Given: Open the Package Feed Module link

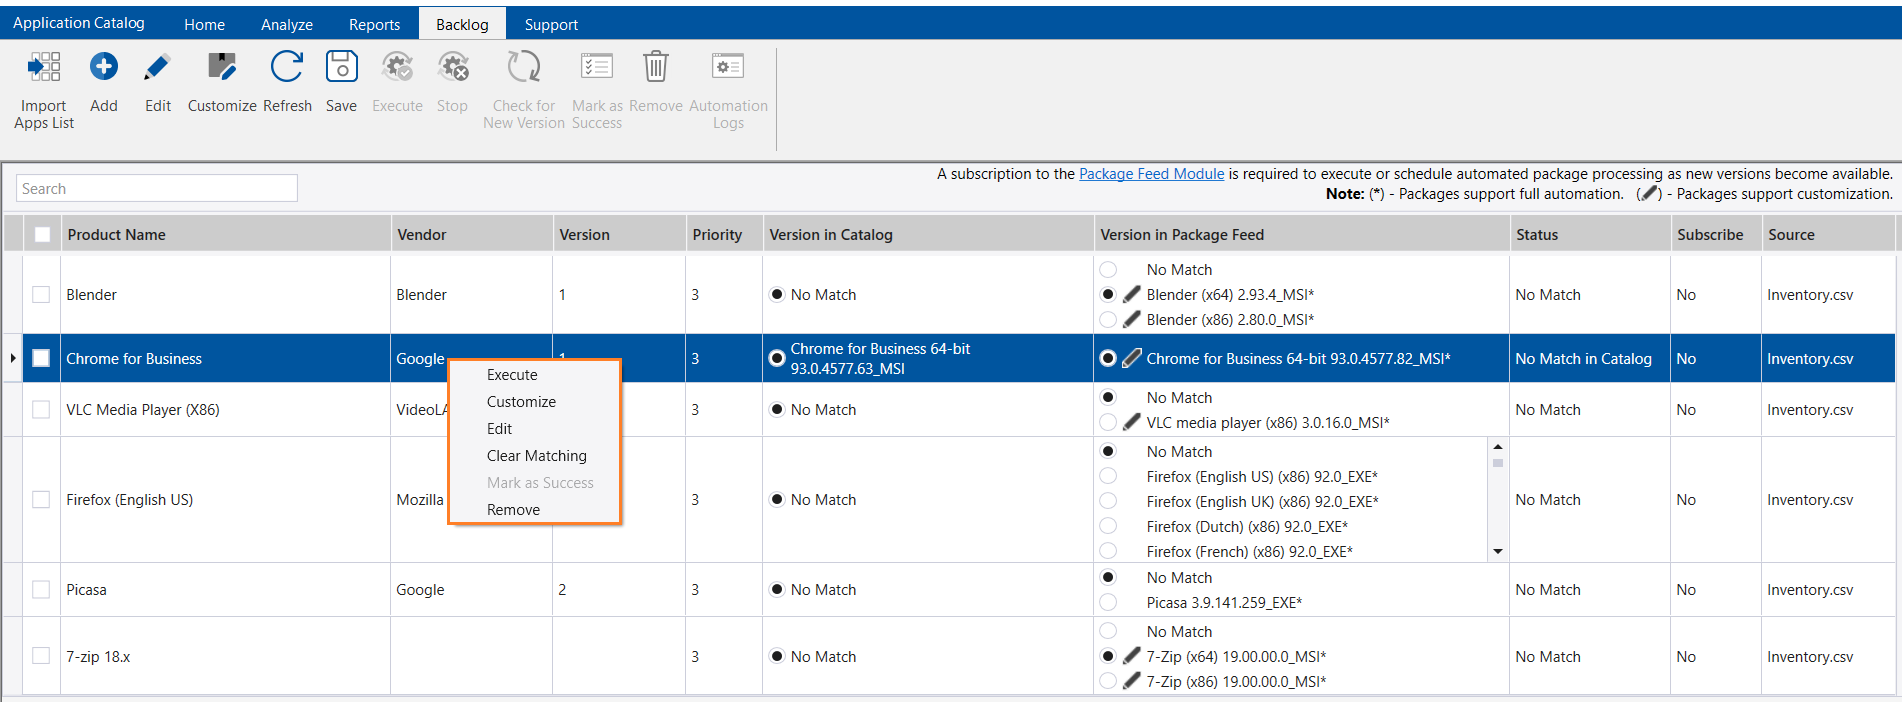Looking at the screenshot, I should pos(1151,174).
